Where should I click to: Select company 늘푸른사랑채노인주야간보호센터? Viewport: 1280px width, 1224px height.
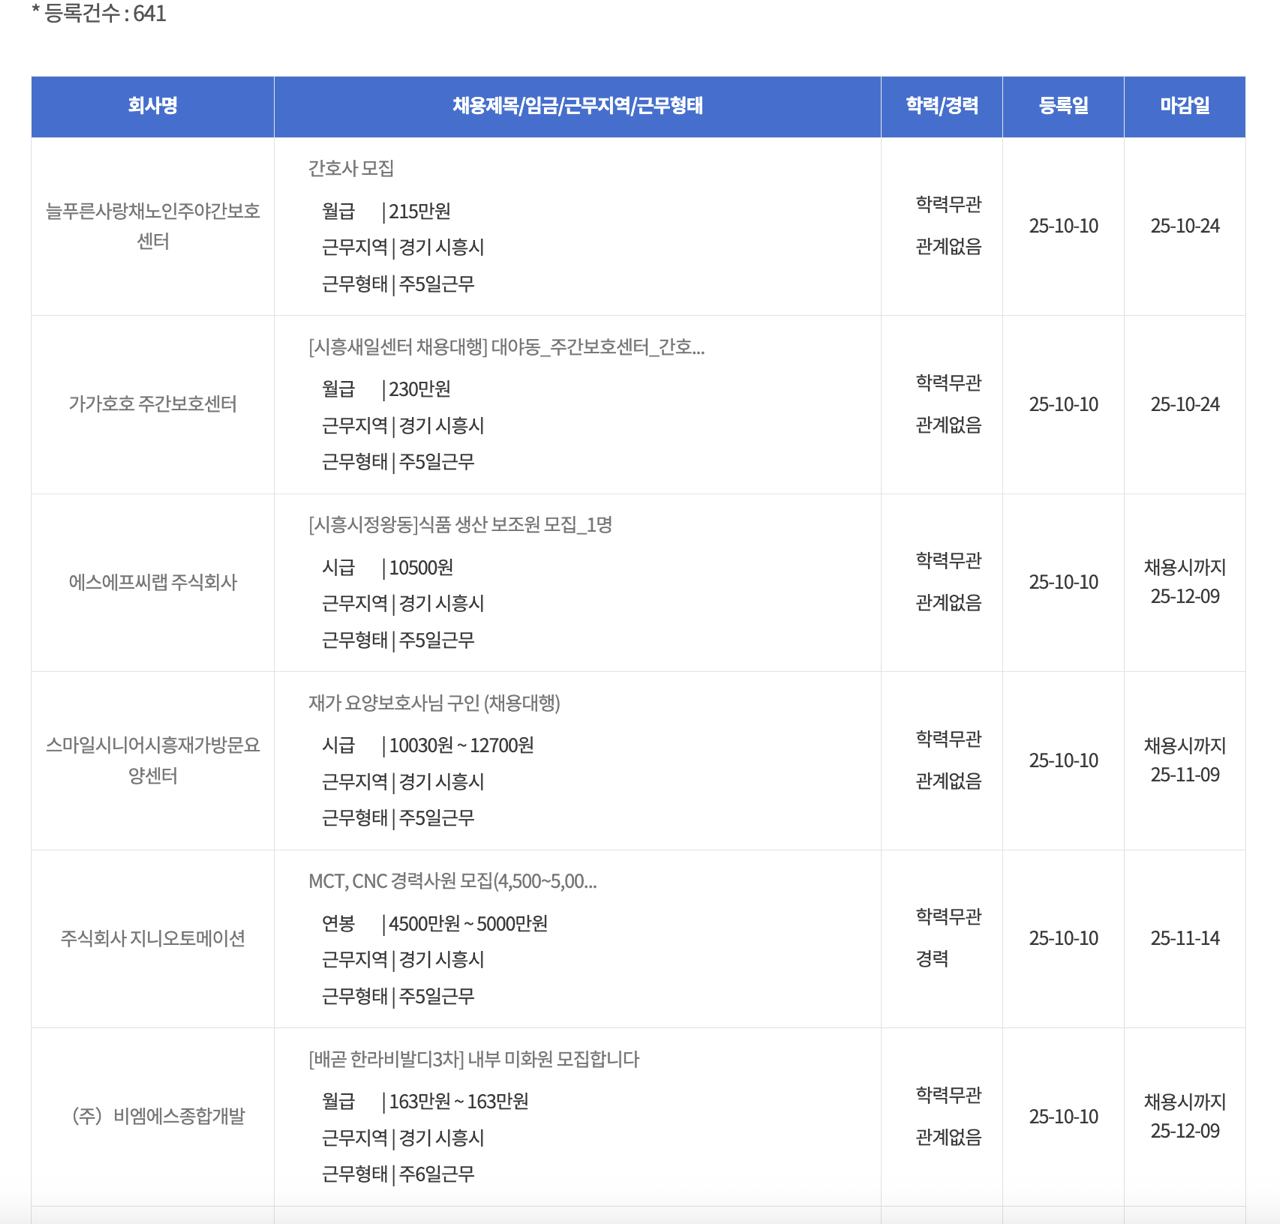(152, 225)
